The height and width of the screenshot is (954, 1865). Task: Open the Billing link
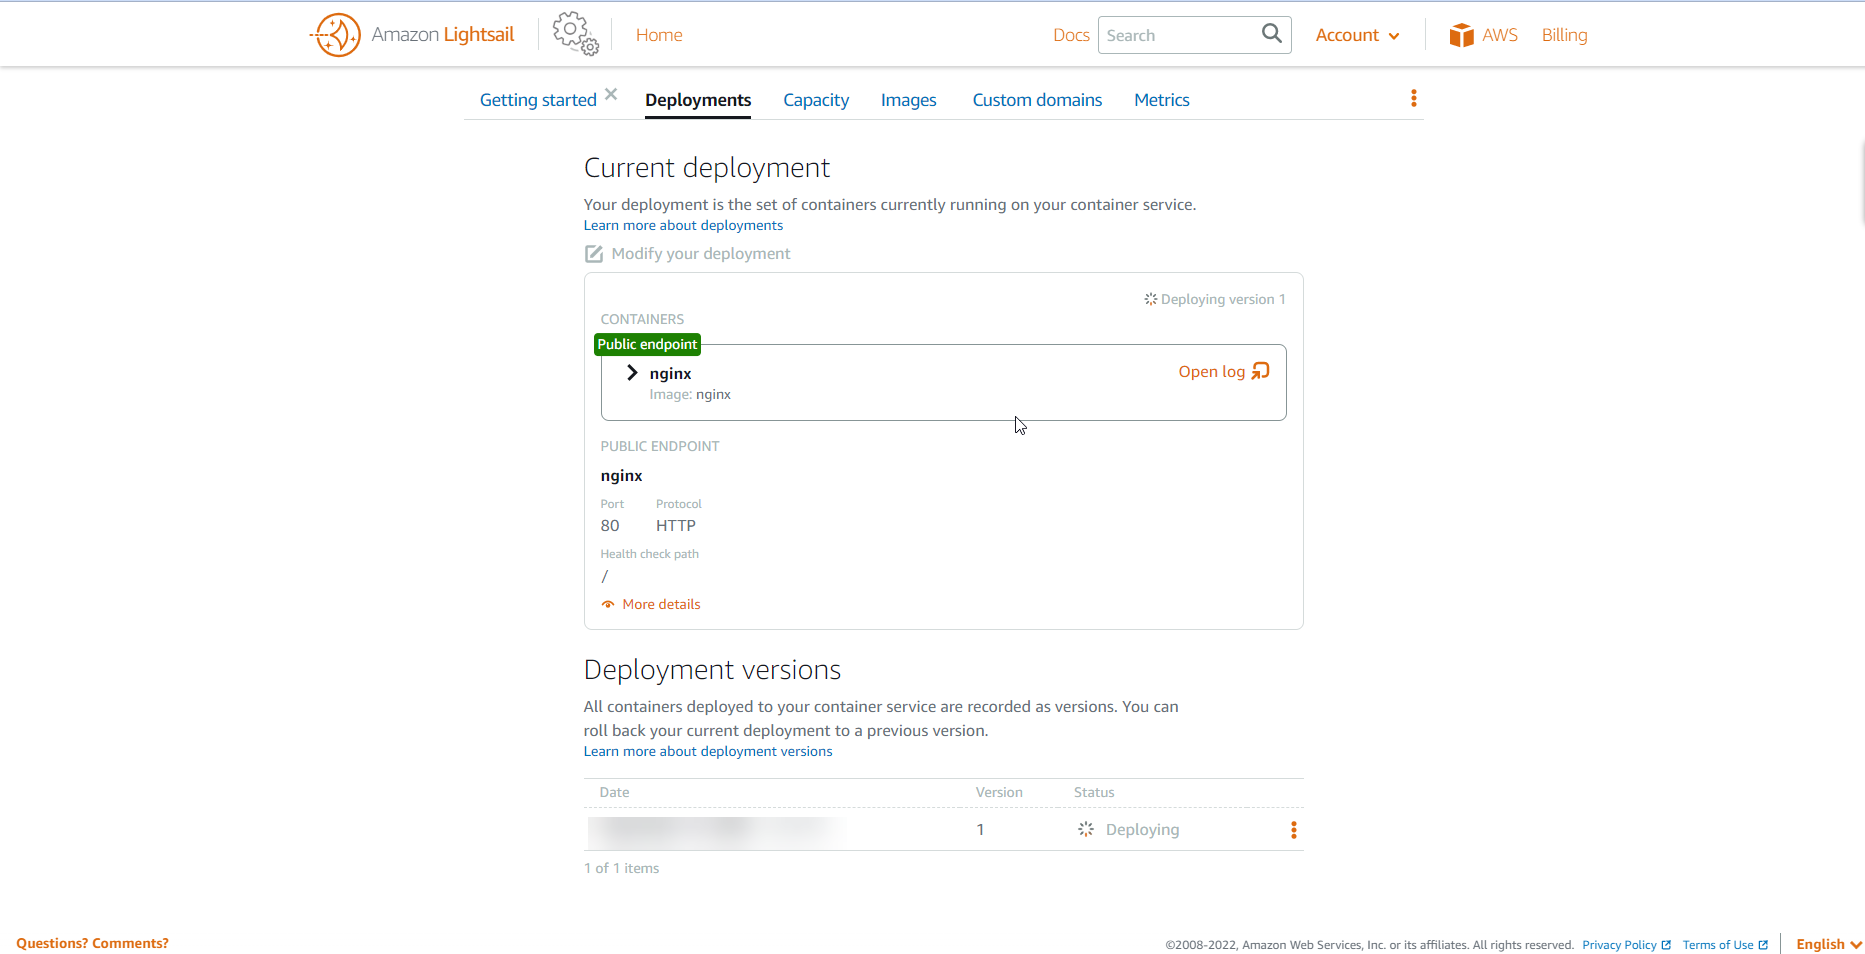1564,35
